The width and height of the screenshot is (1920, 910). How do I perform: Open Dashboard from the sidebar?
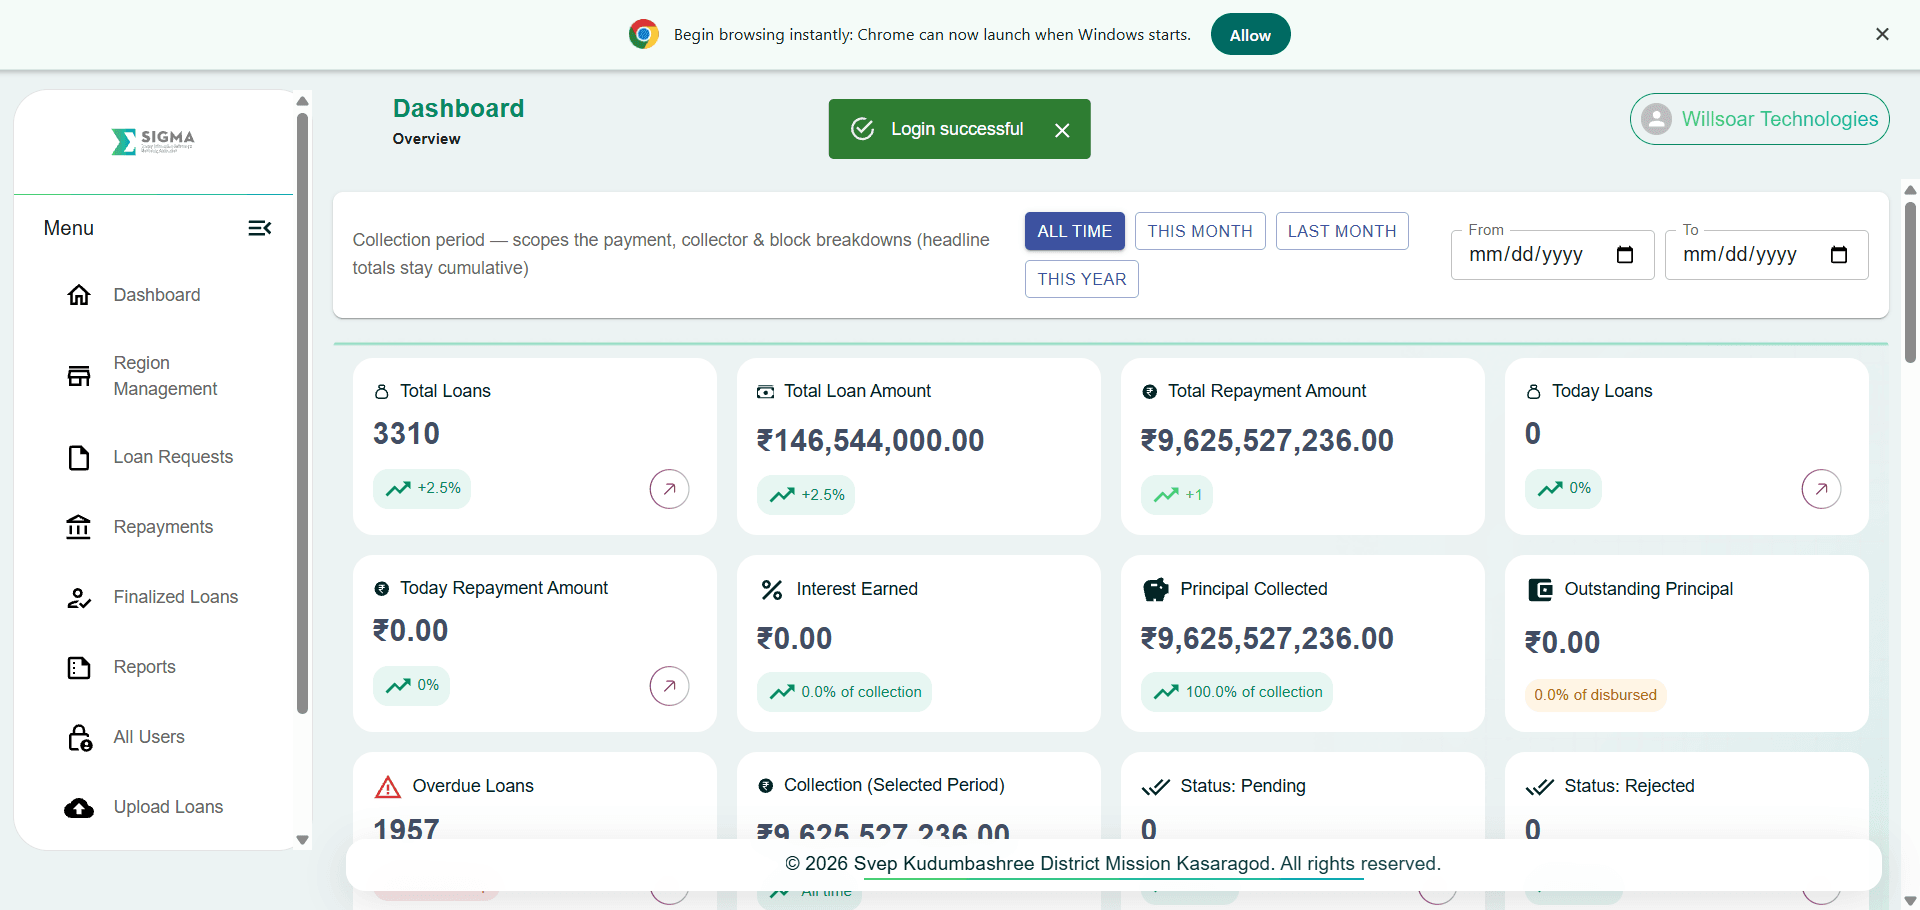[x=156, y=295]
